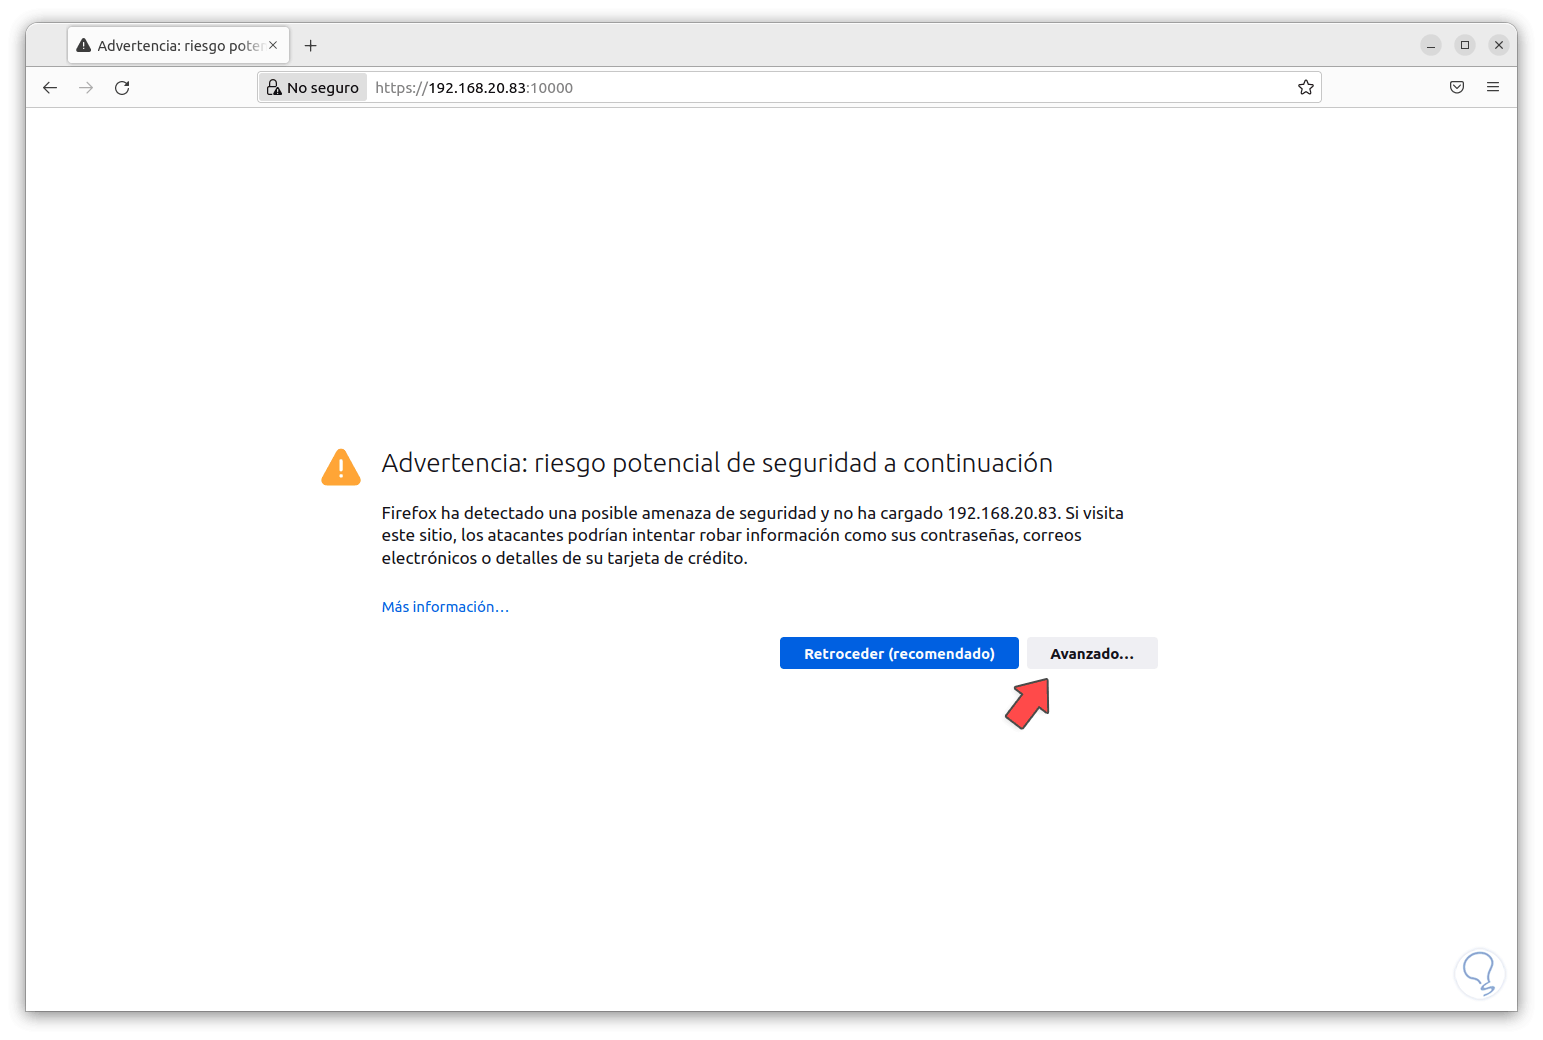Screen dimensions: 1543x1040
Task: Click the orange warning triangle icon
Action: point(341,467)
